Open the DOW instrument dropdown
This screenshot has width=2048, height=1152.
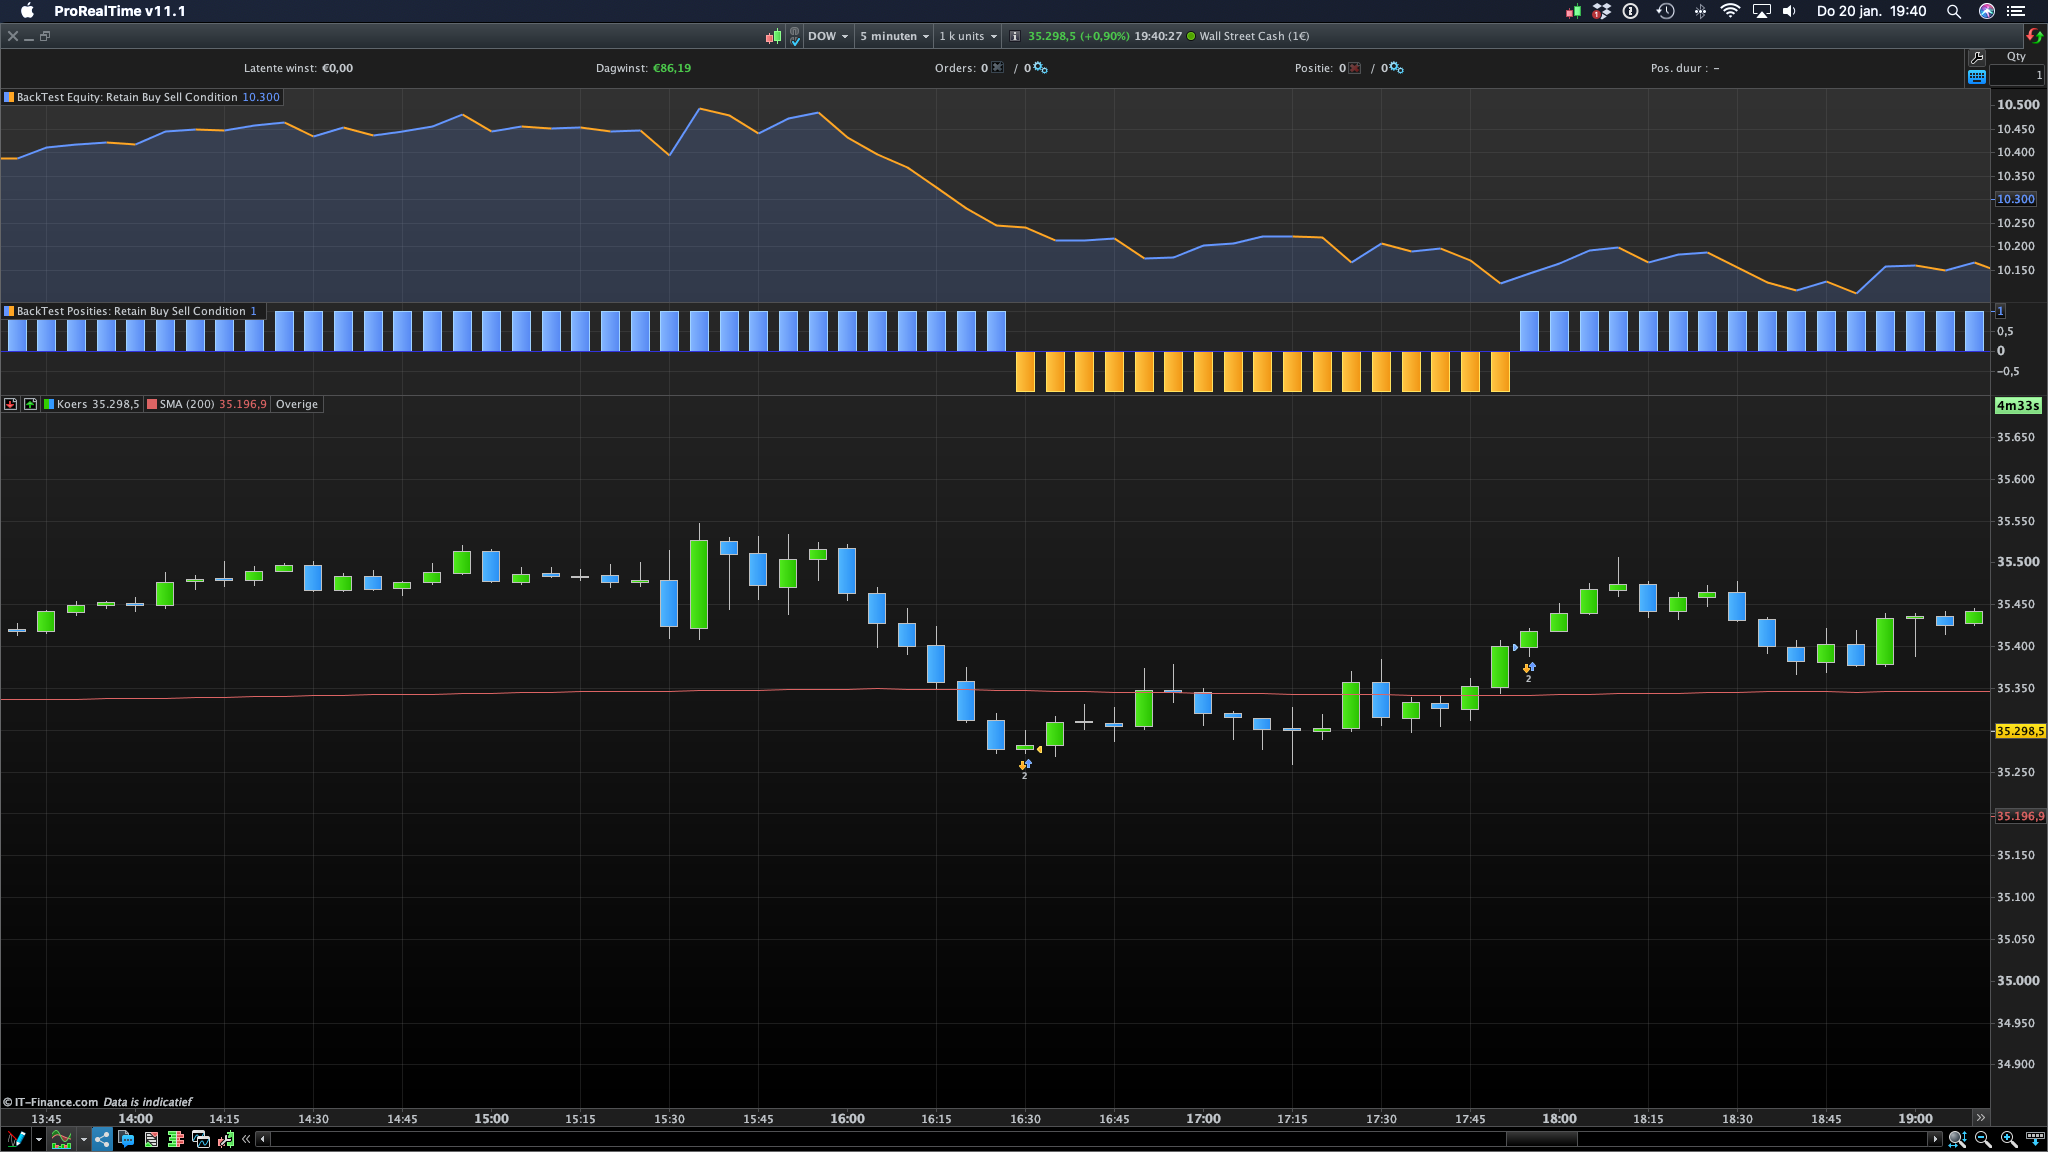point(827,36)
